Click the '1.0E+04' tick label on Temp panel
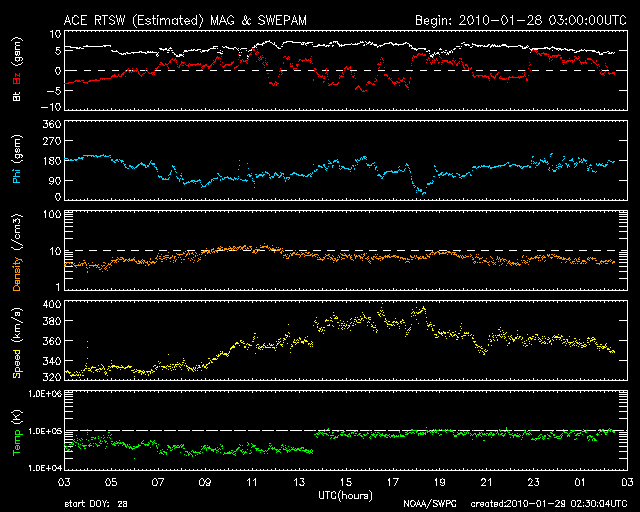Screen dimensions: 640x512 tap(45, 468)
